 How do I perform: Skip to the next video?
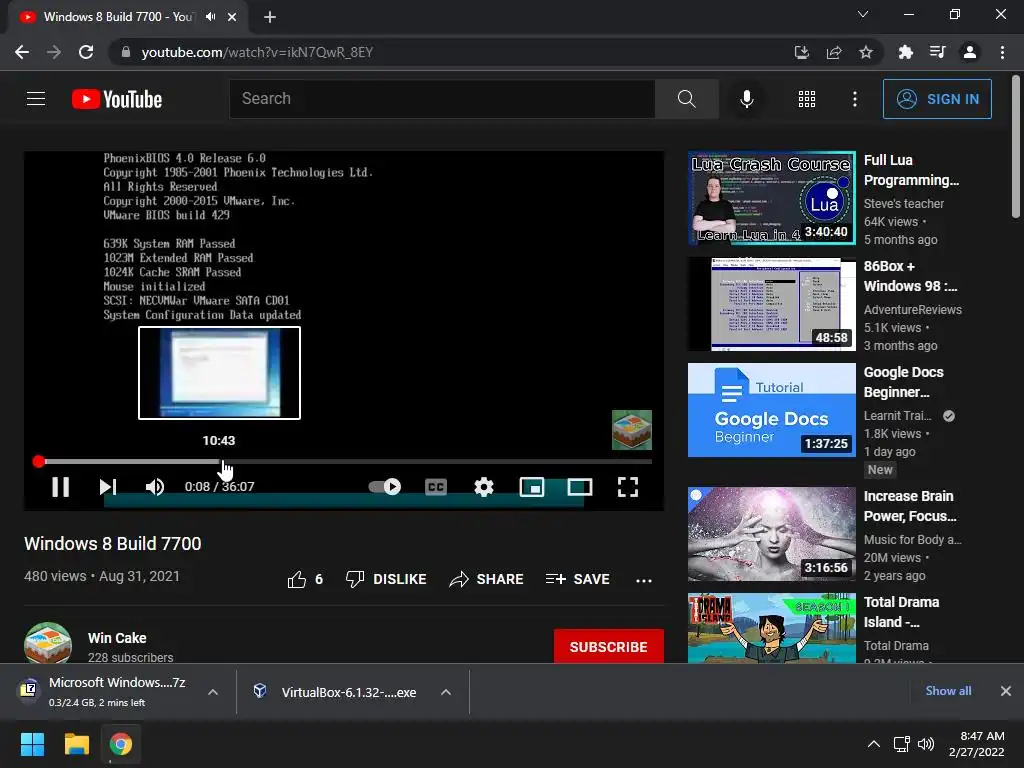pyautogui.click(x=108, y=487)
